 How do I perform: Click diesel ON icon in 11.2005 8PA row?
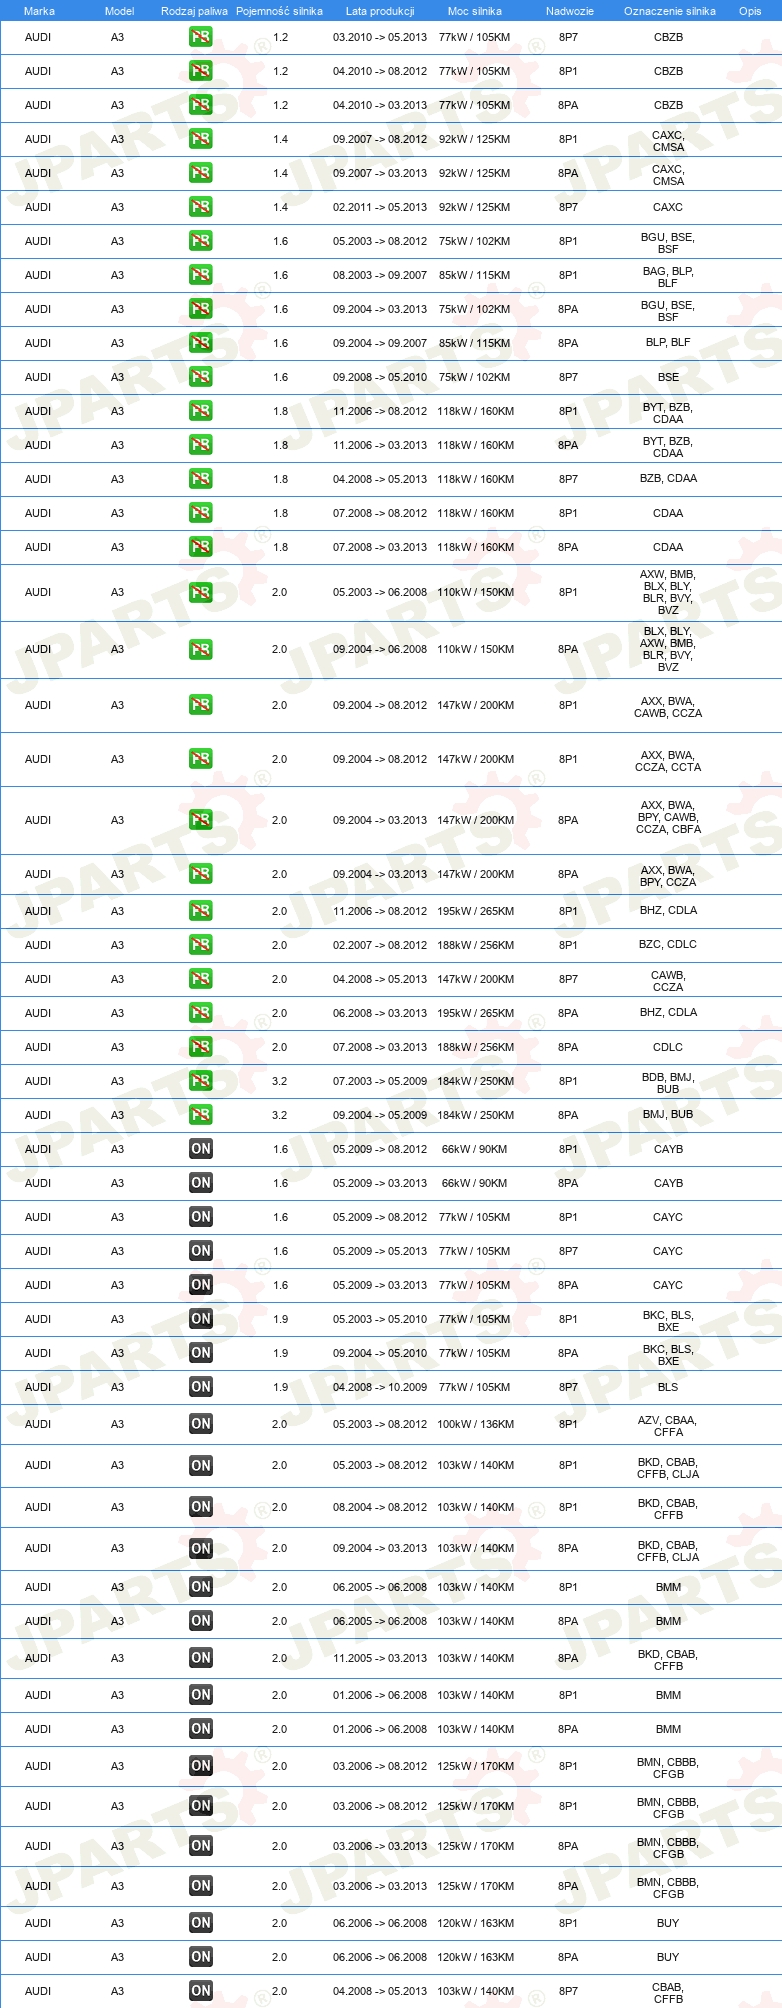[x=201, y=1658]
